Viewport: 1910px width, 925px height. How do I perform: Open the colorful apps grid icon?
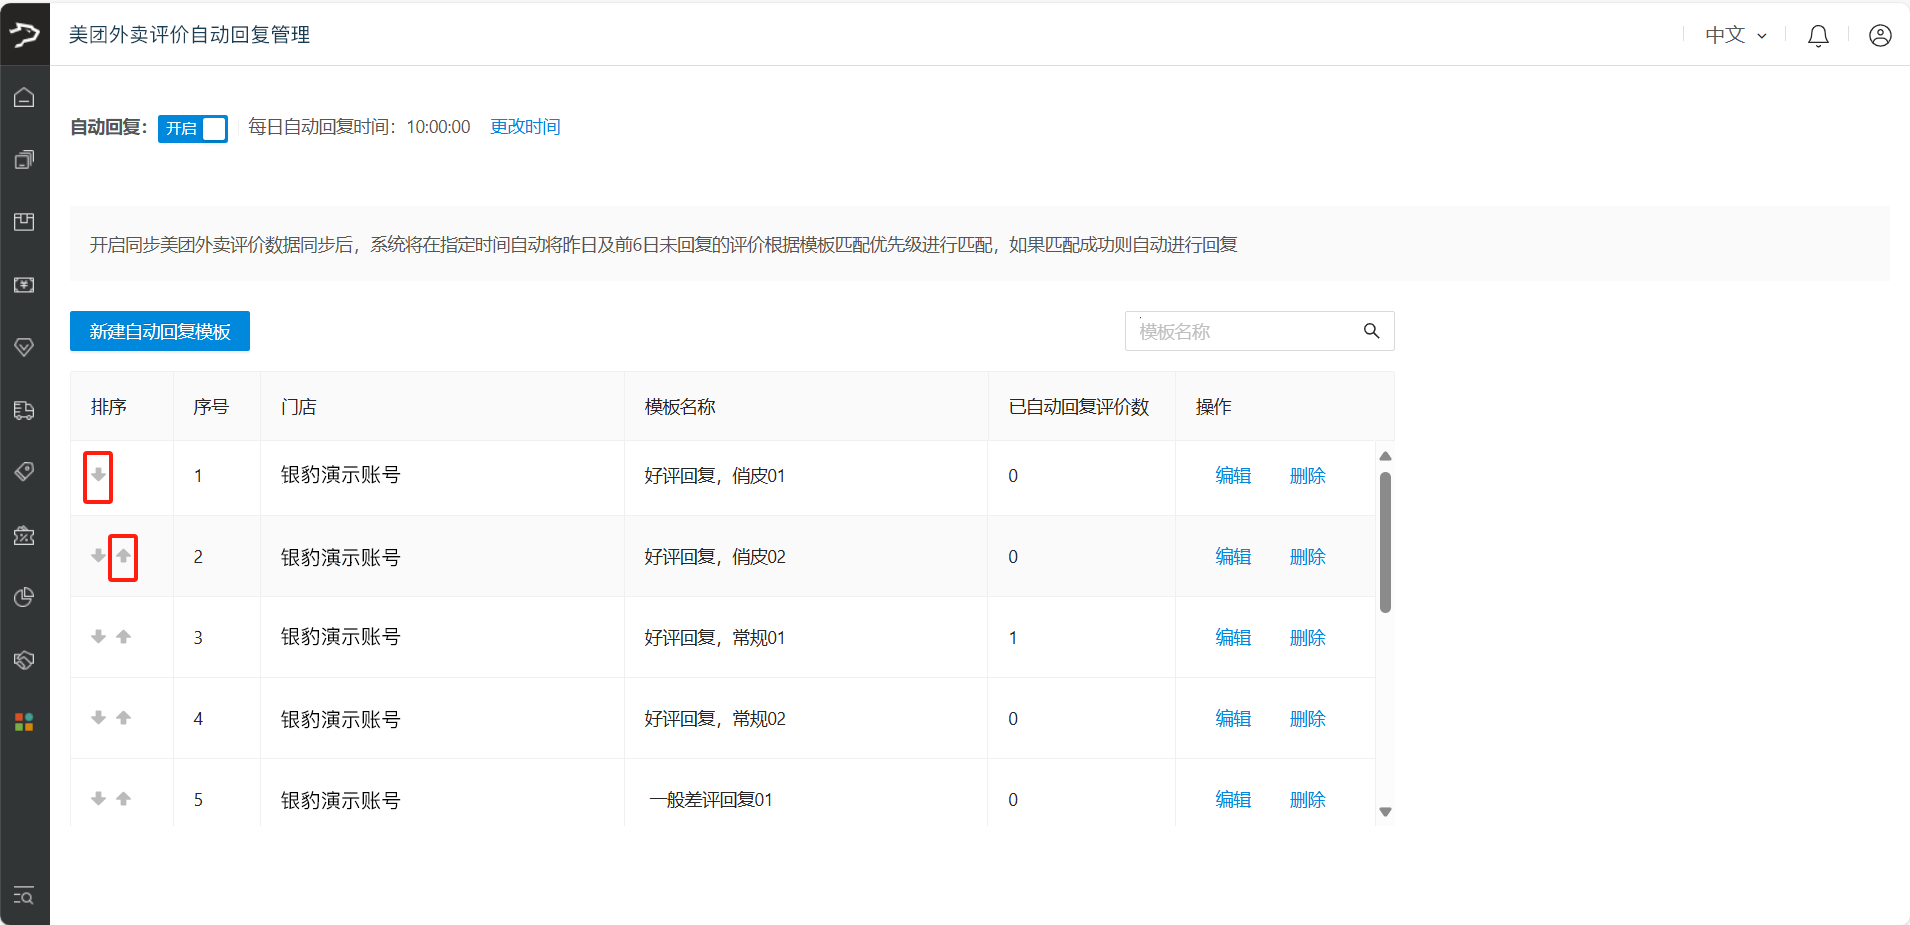24,722
